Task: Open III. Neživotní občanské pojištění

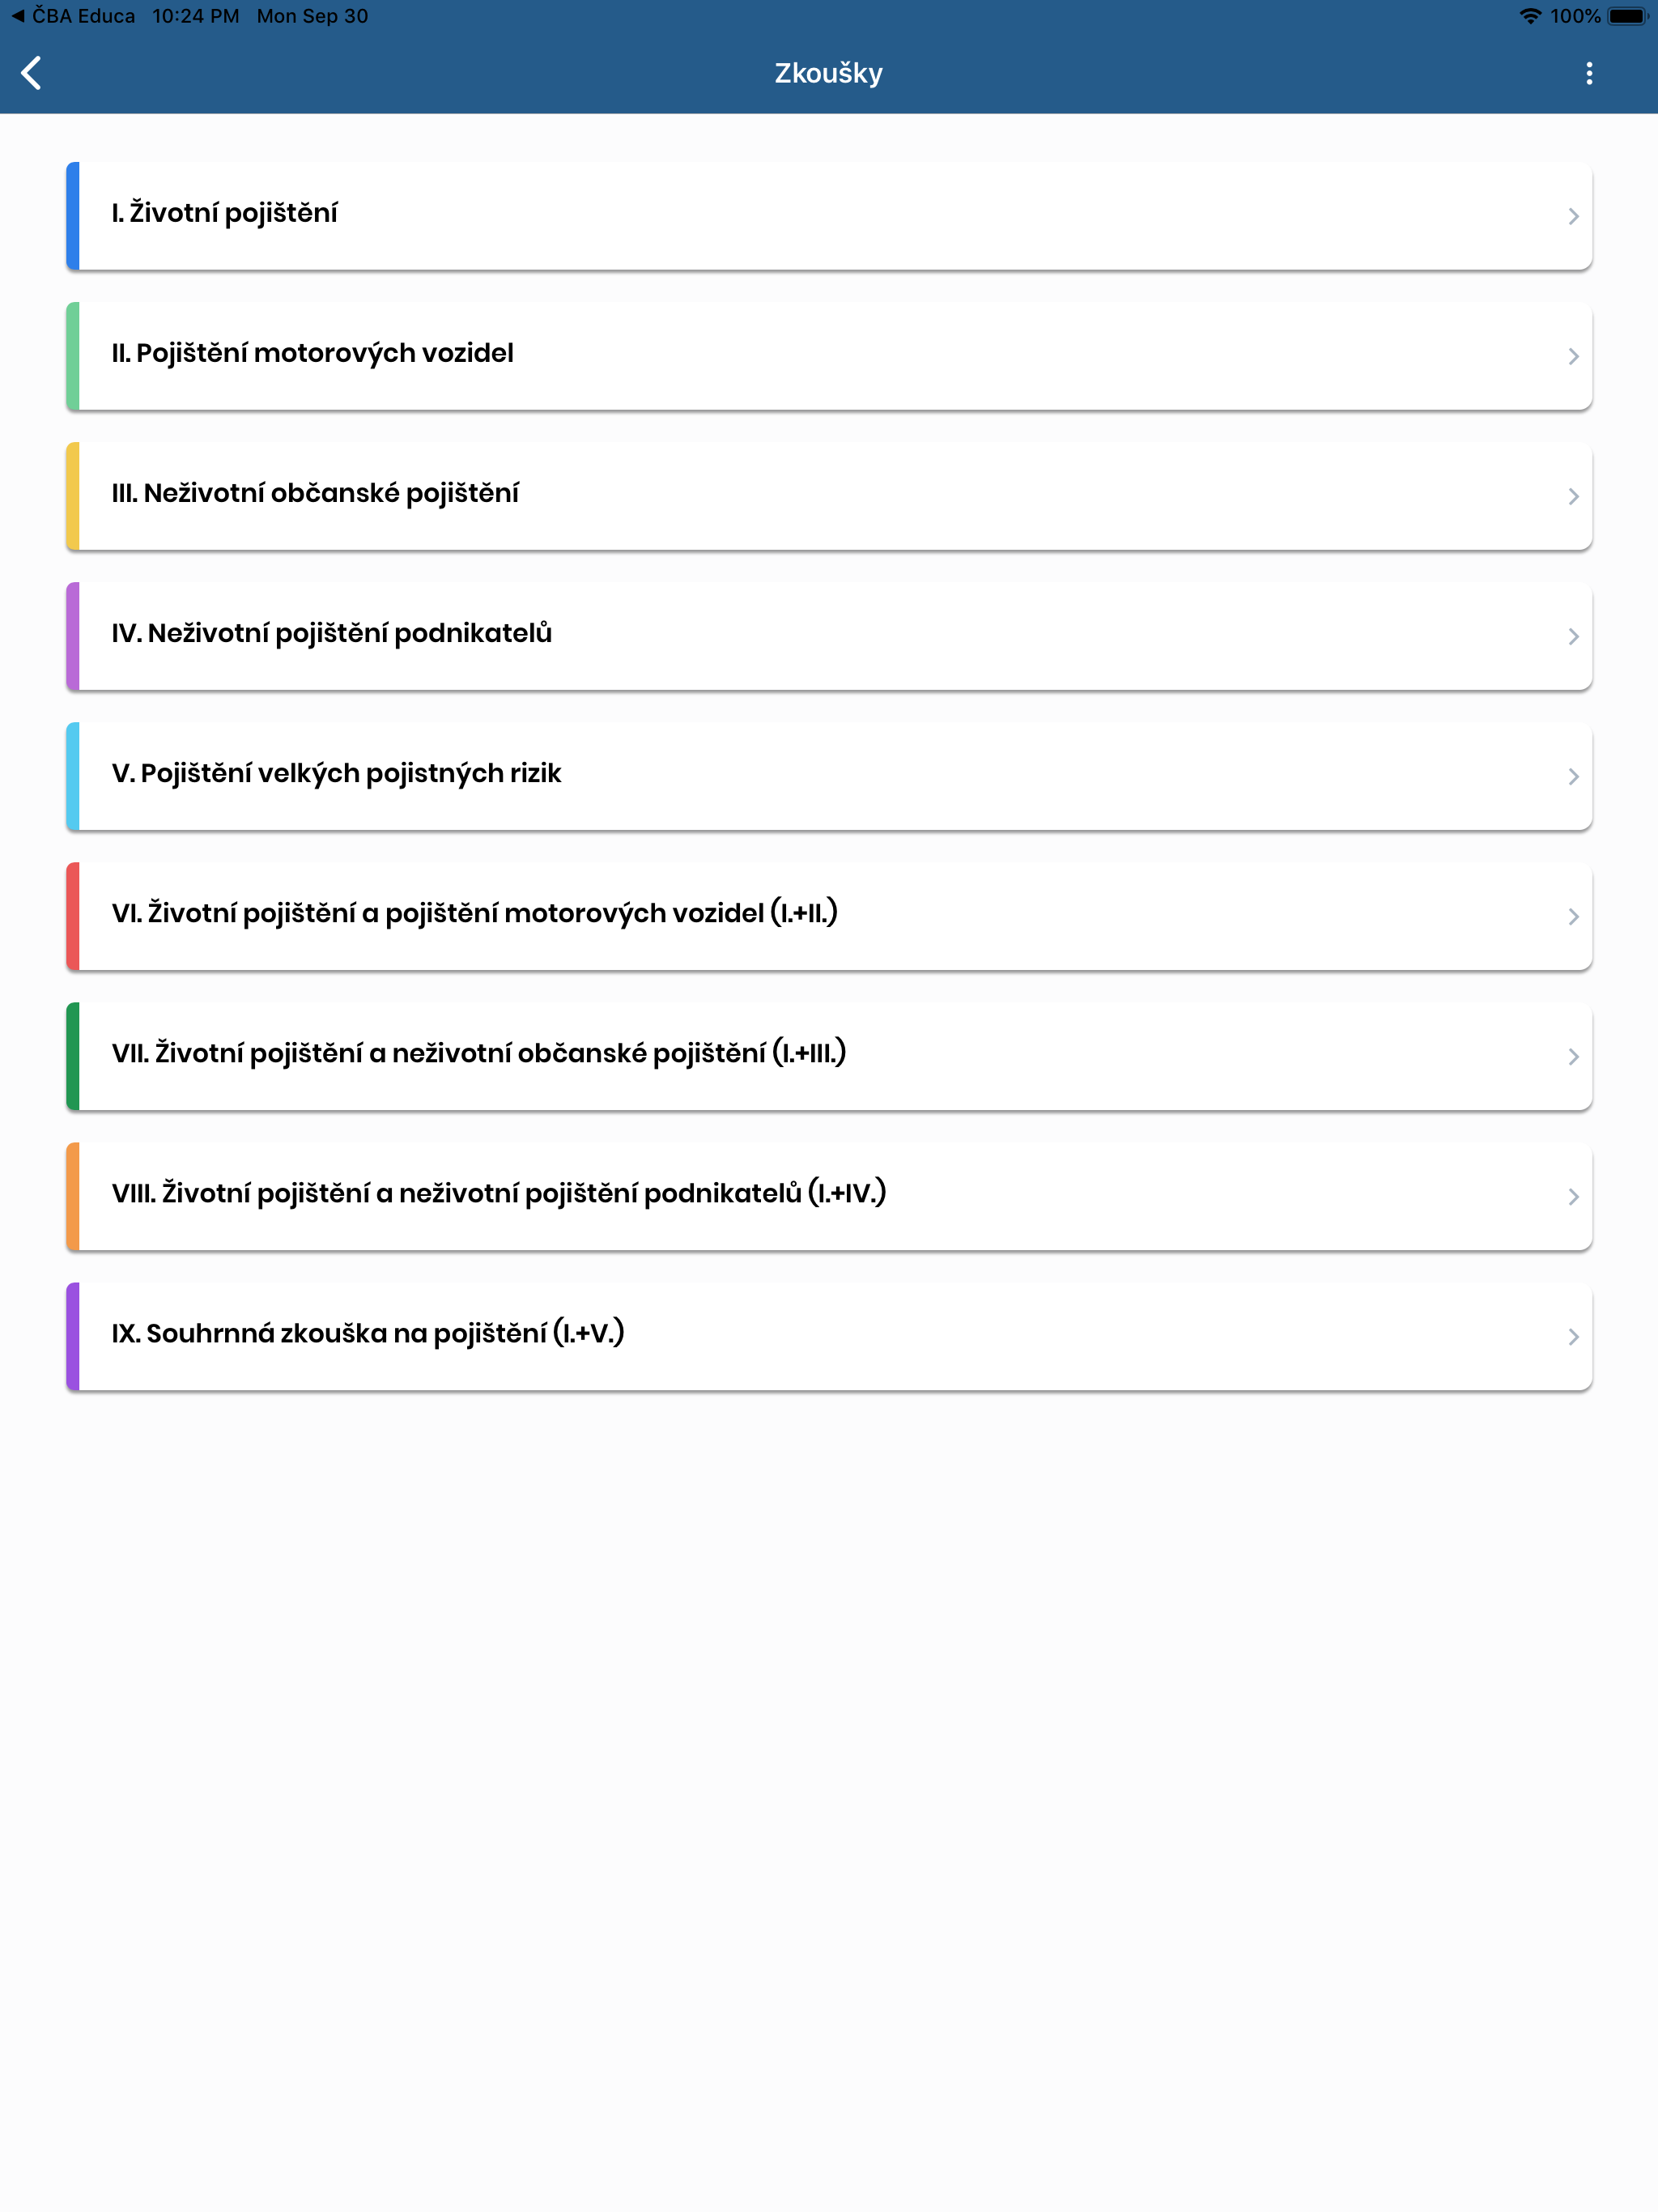Action: (x=829, y=496)
